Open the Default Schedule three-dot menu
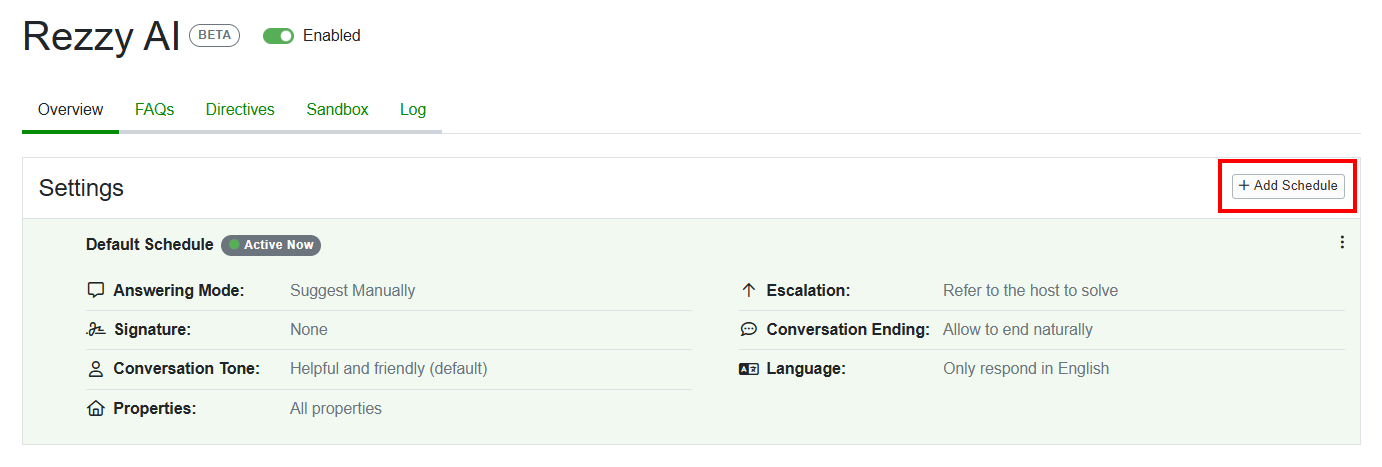Screen dimensions: 1382x467 (x=1342, y=242)
